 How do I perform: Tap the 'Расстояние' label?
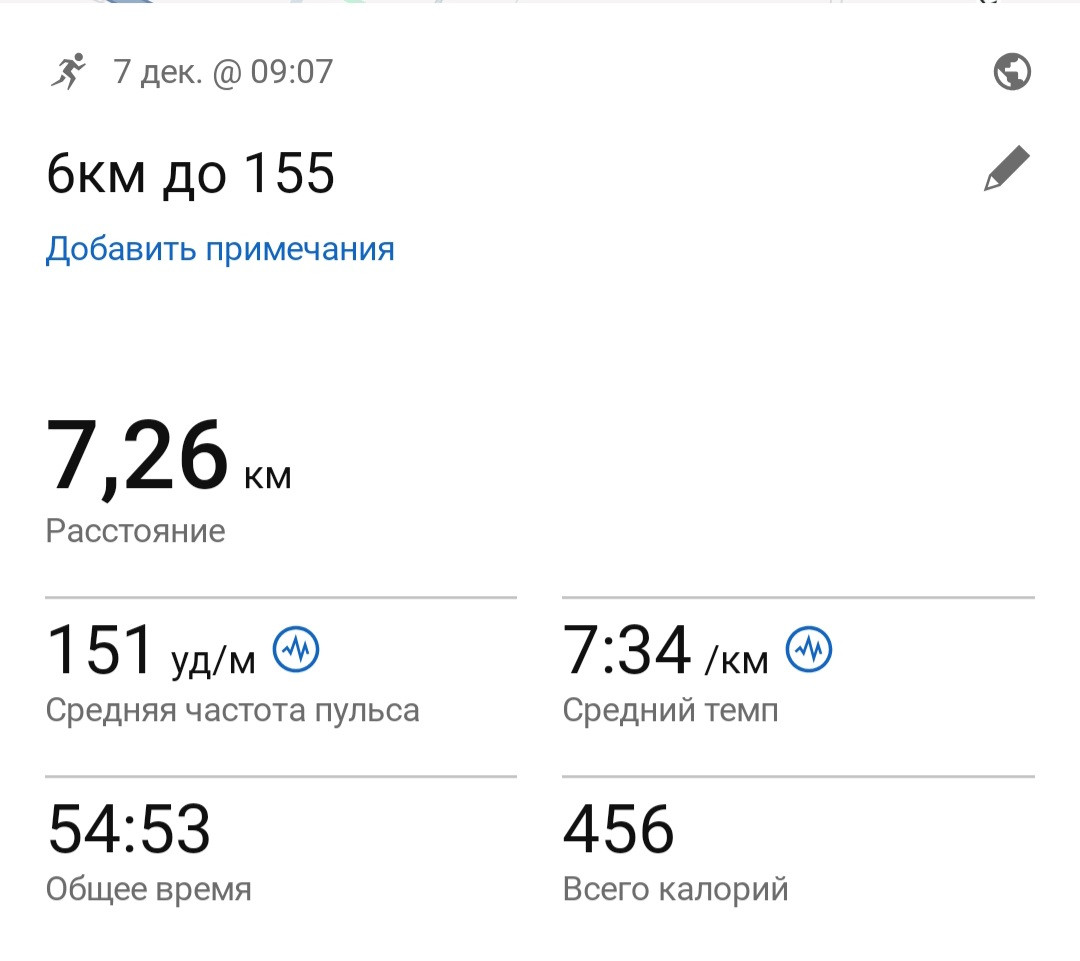pos(136,531)
